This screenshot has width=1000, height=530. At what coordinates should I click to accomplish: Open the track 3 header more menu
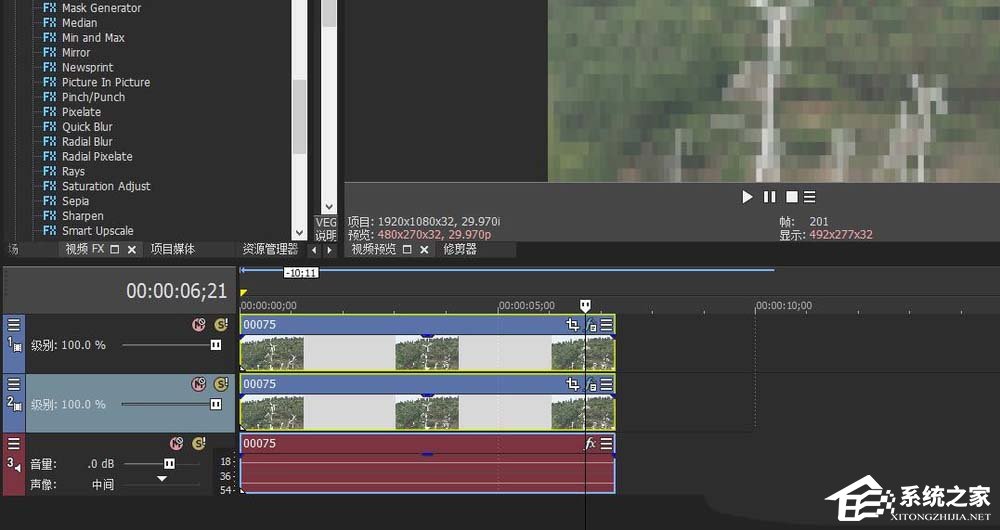tap(13, 443)
